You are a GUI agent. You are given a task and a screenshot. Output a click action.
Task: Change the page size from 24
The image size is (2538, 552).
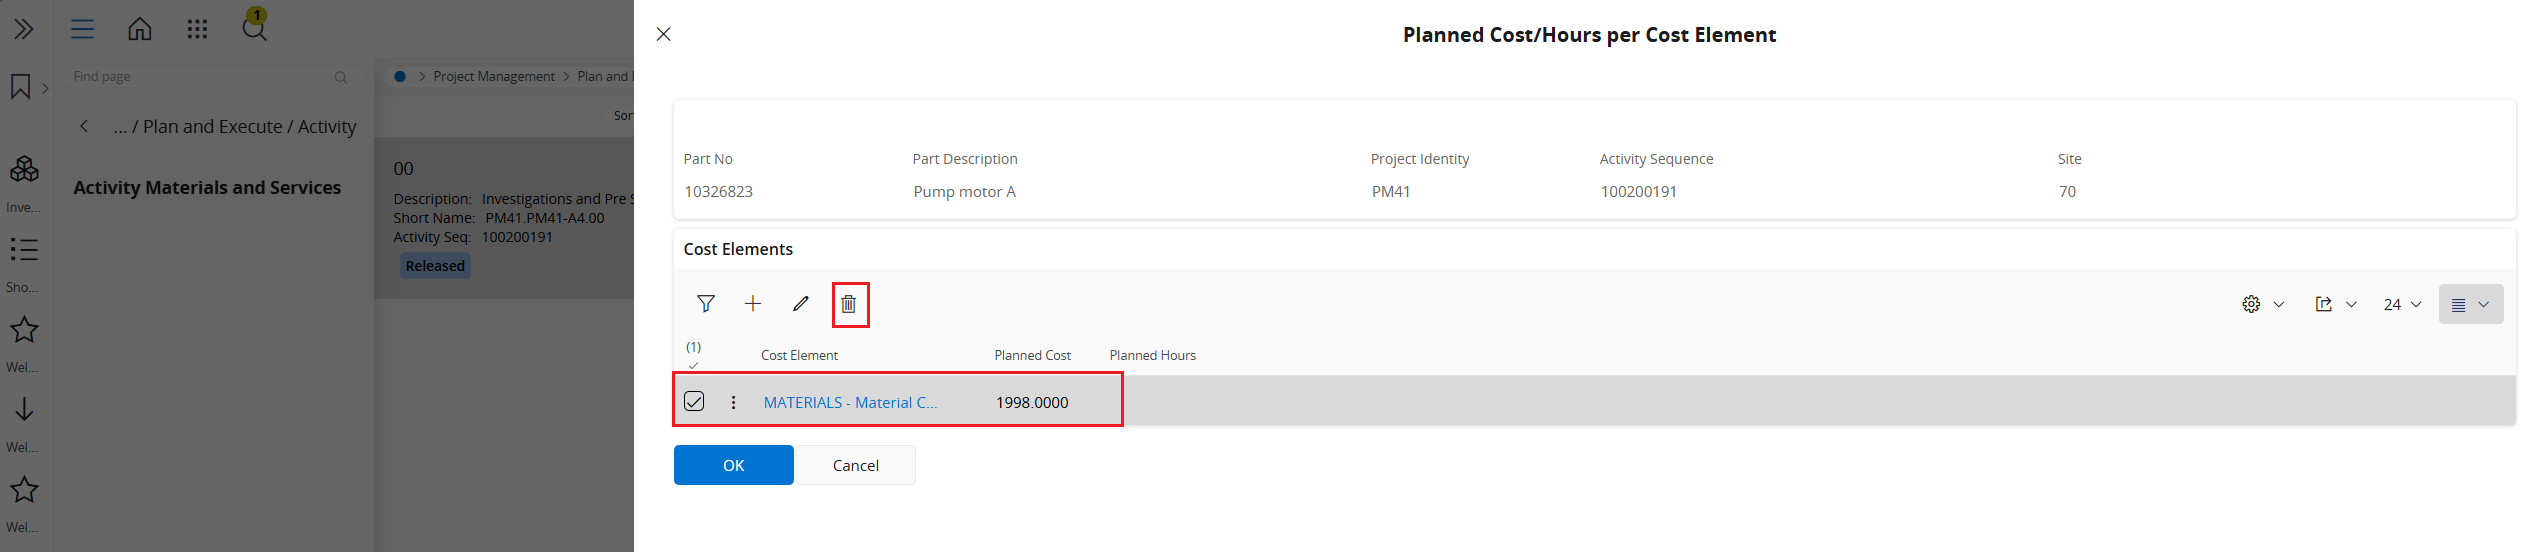click(x=2402, y=304)
